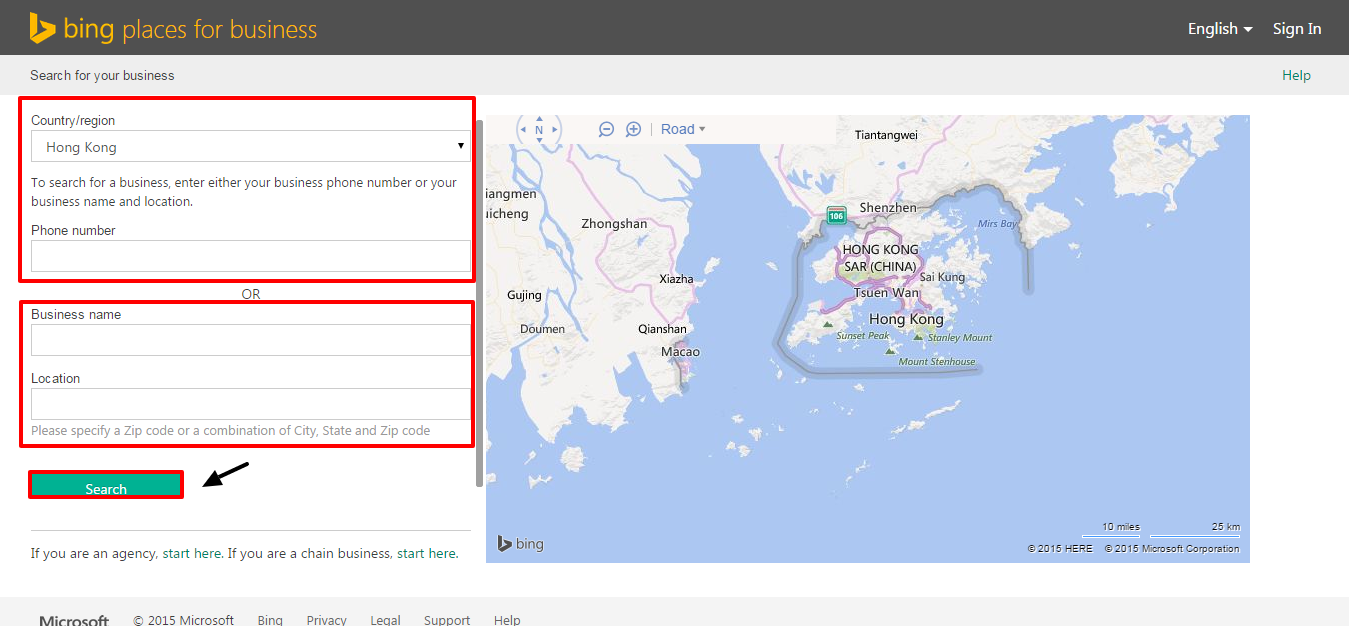Viewport: 1349px width, 626px height.
Task: Click the Microsoft footer logo
Action: pyautogui.click(x=74, y=621)
